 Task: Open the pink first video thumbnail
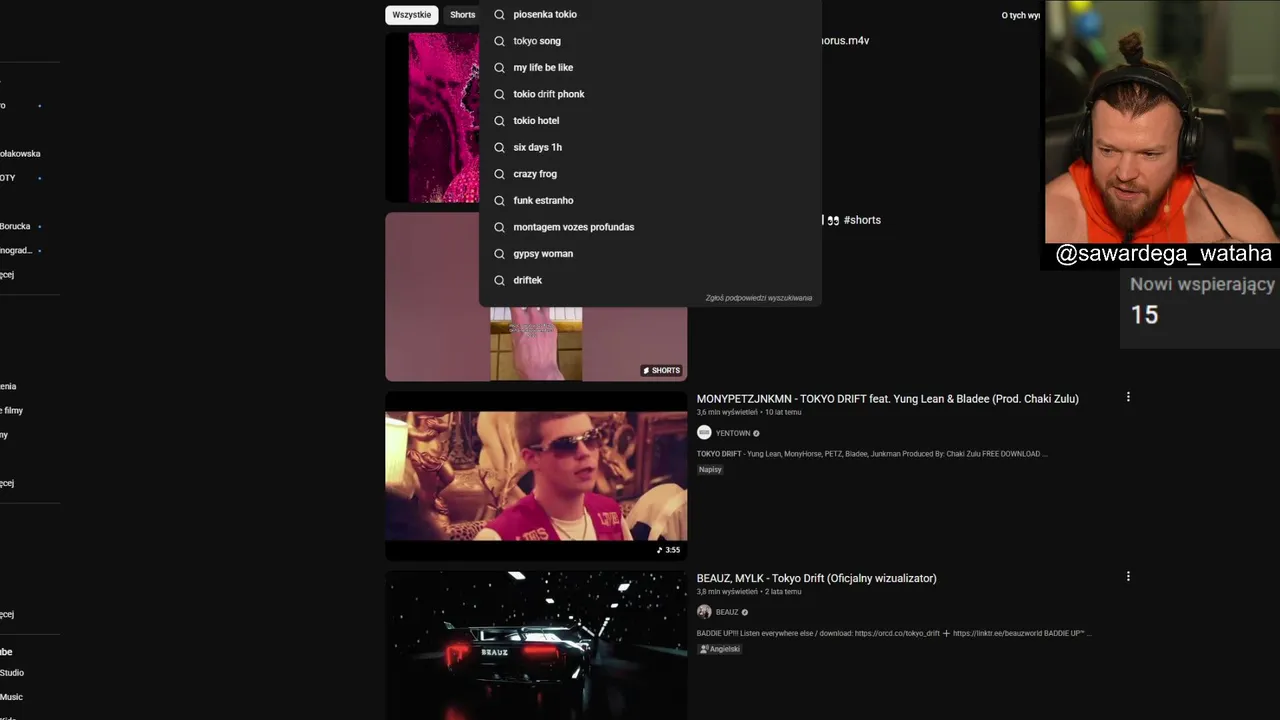coord(432,117)
